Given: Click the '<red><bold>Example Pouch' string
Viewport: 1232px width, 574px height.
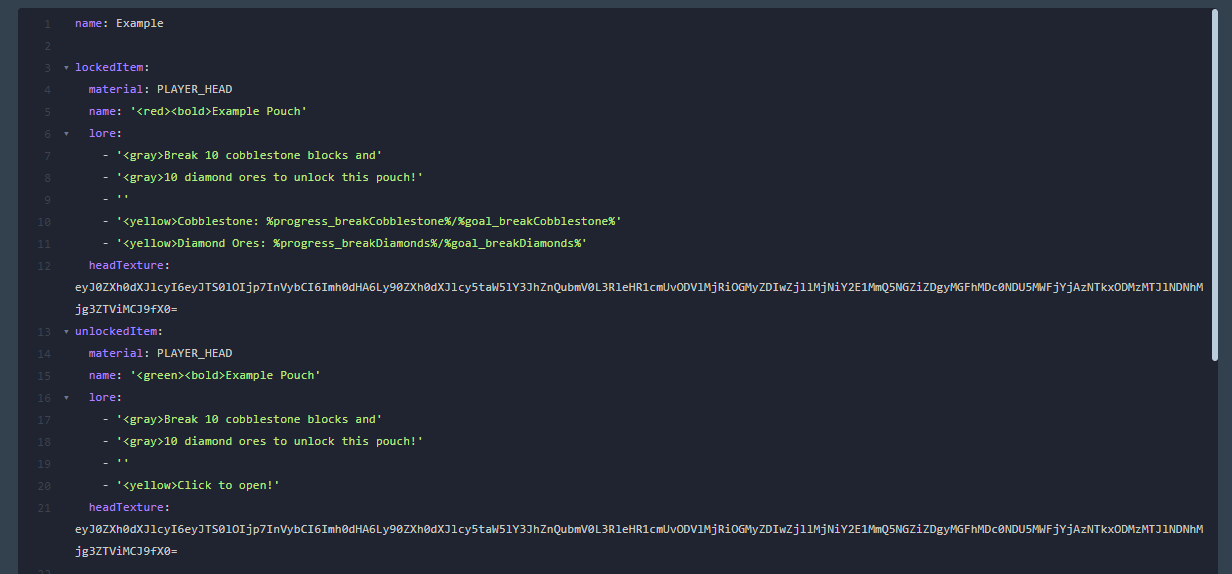Looking at the screenshot, I should tap(218, 112).
